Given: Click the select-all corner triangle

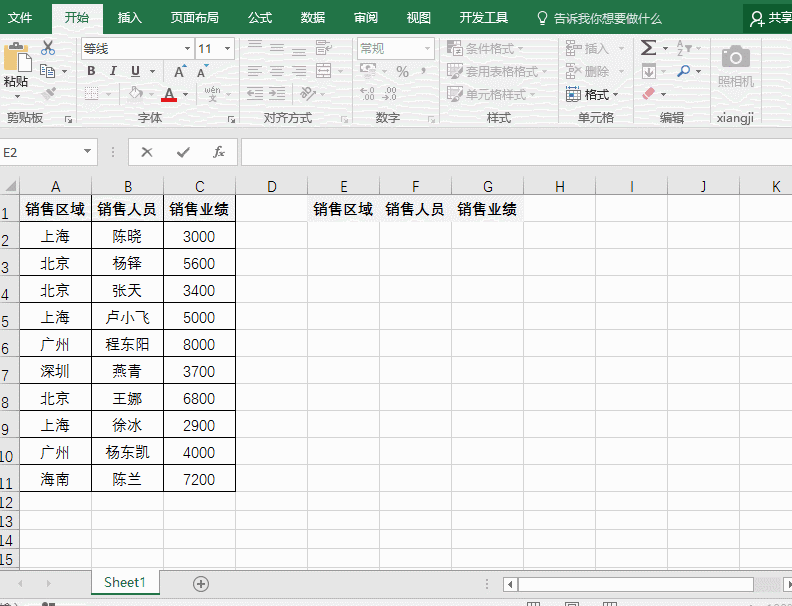Looking at the screenshot, I should [10, 186].
